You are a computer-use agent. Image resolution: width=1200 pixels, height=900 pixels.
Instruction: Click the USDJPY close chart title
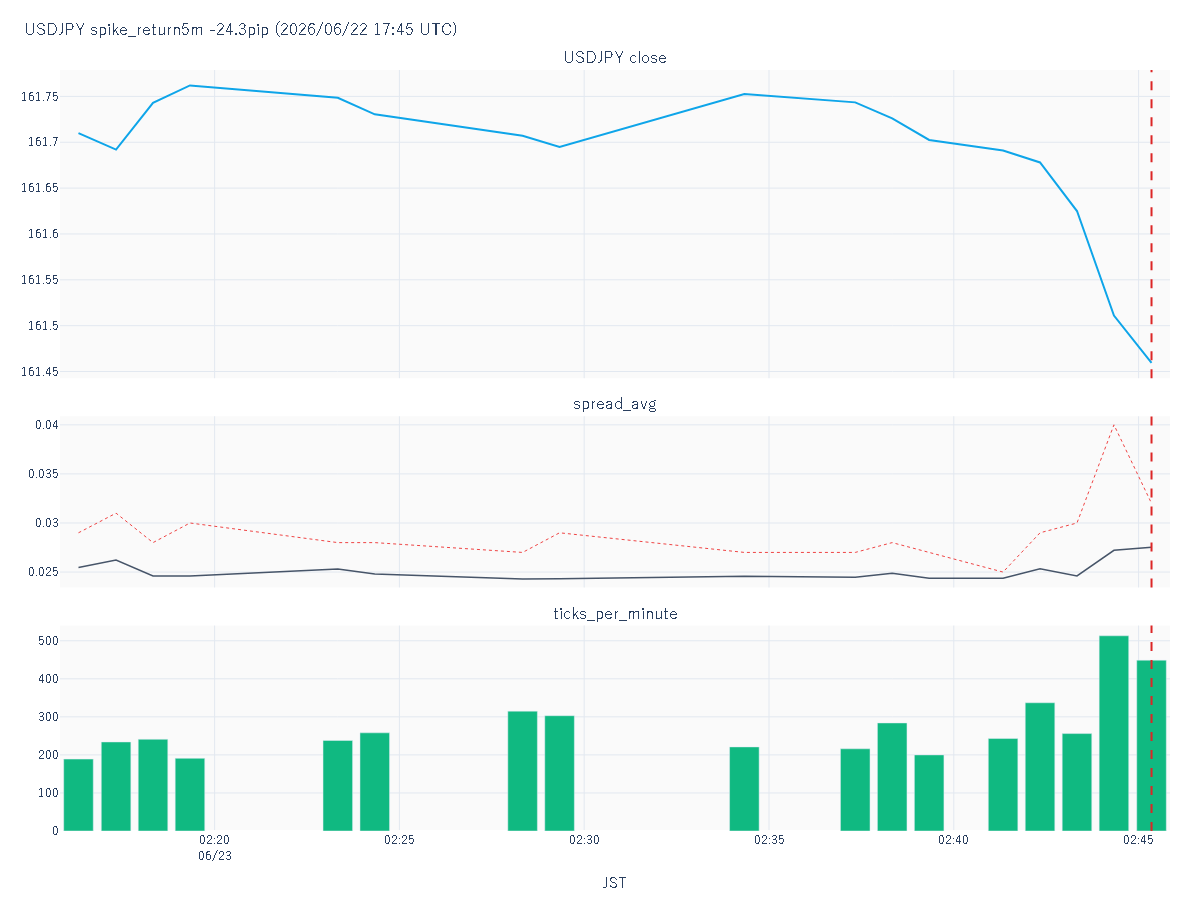click(x=615, y=58)
